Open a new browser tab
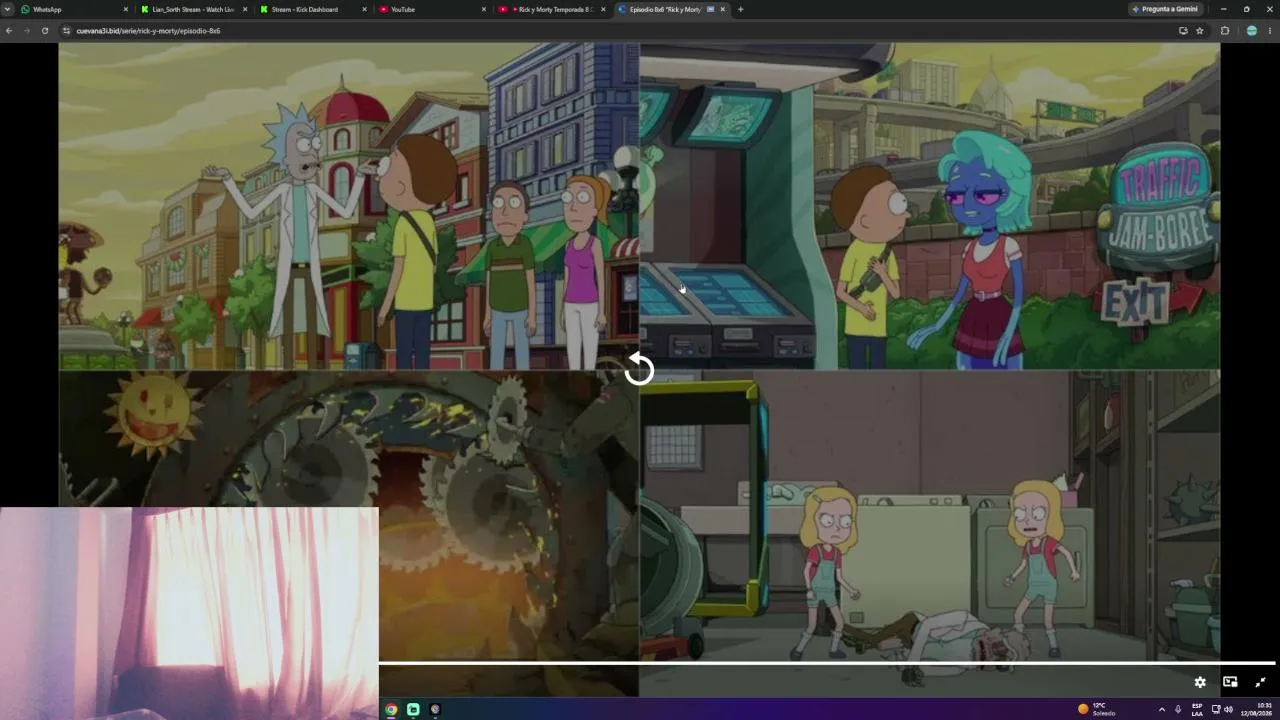 click(740, 9)
